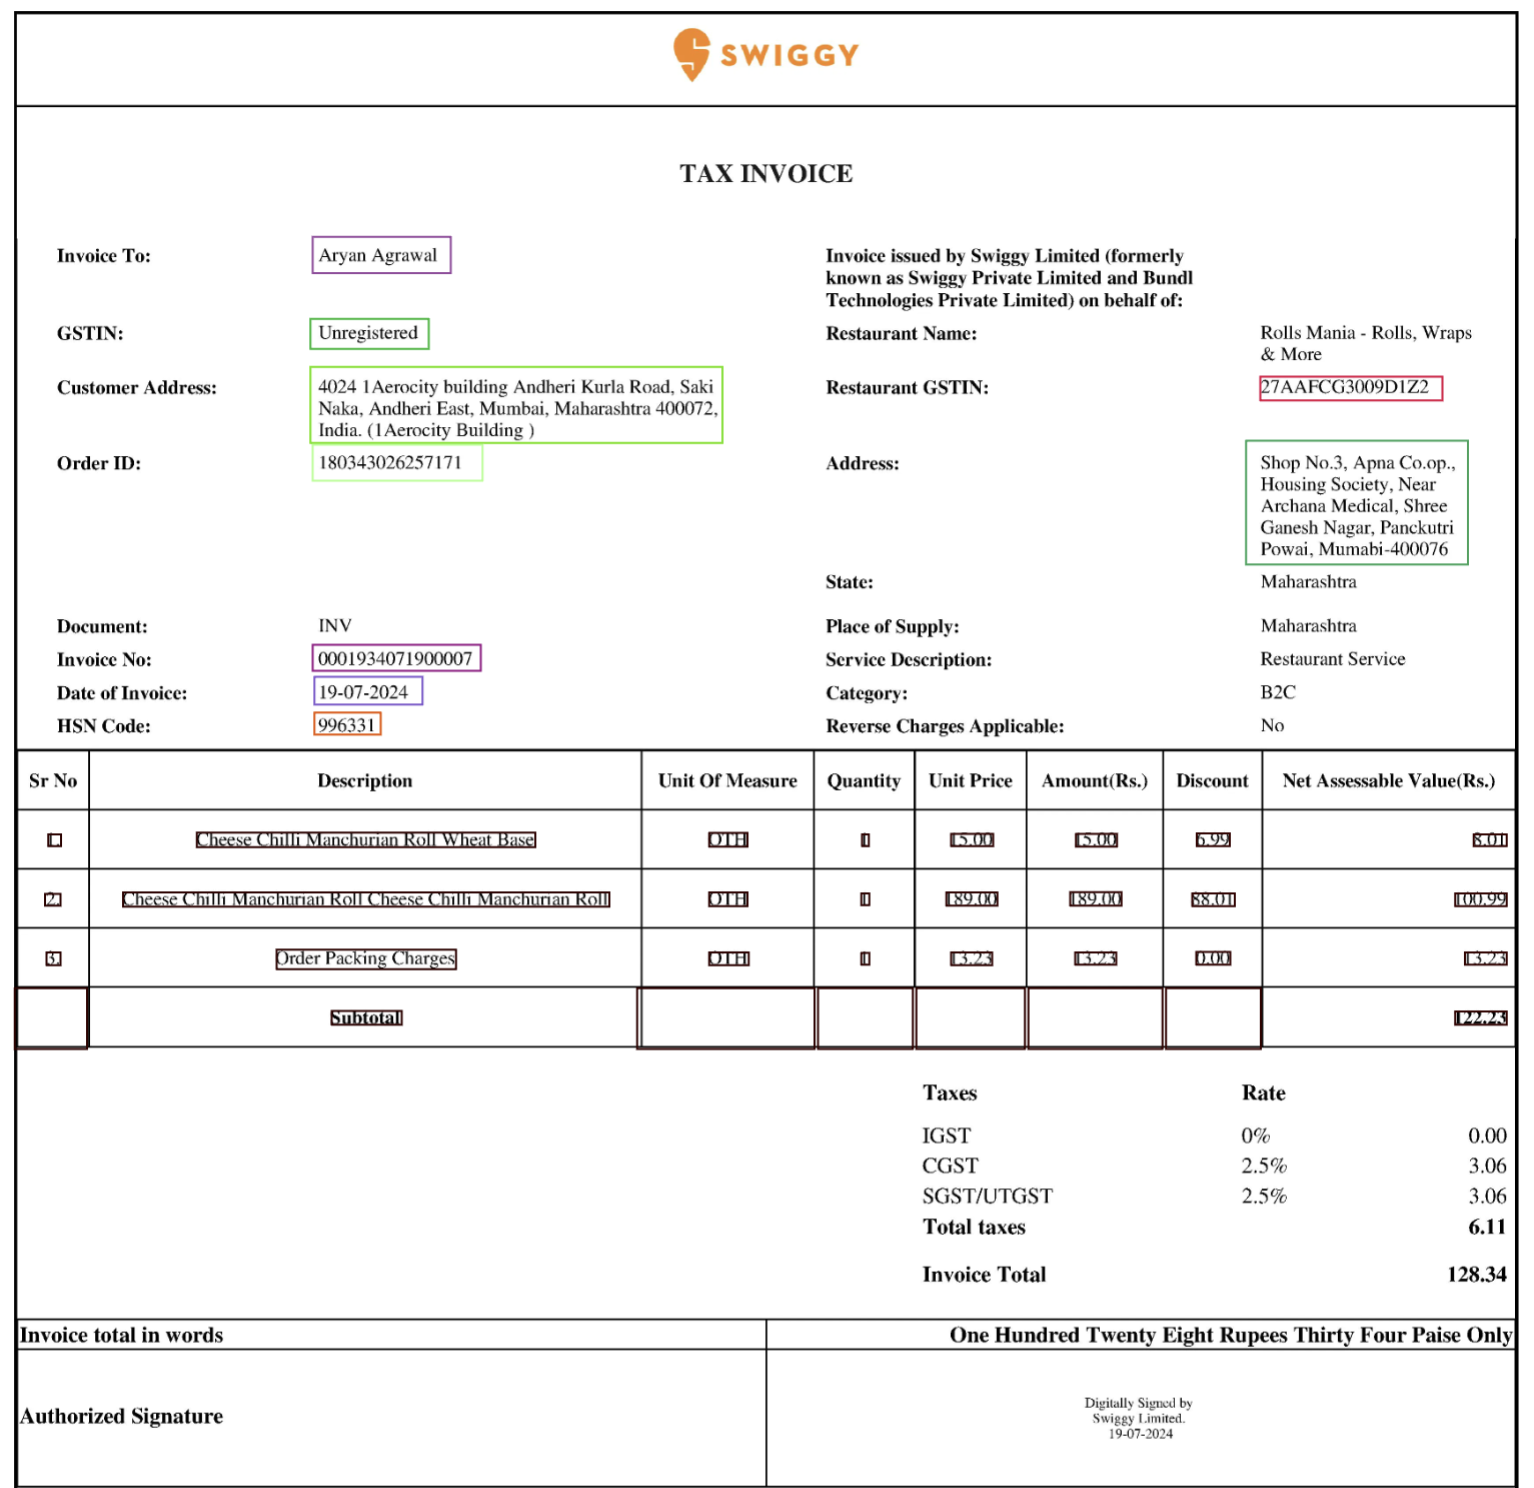The height and width of the screenshot is (1488, 1534).
Task: Select the Cheese Chilli Manchurian Roll Wheat Base item
Action: pos(366,840)
